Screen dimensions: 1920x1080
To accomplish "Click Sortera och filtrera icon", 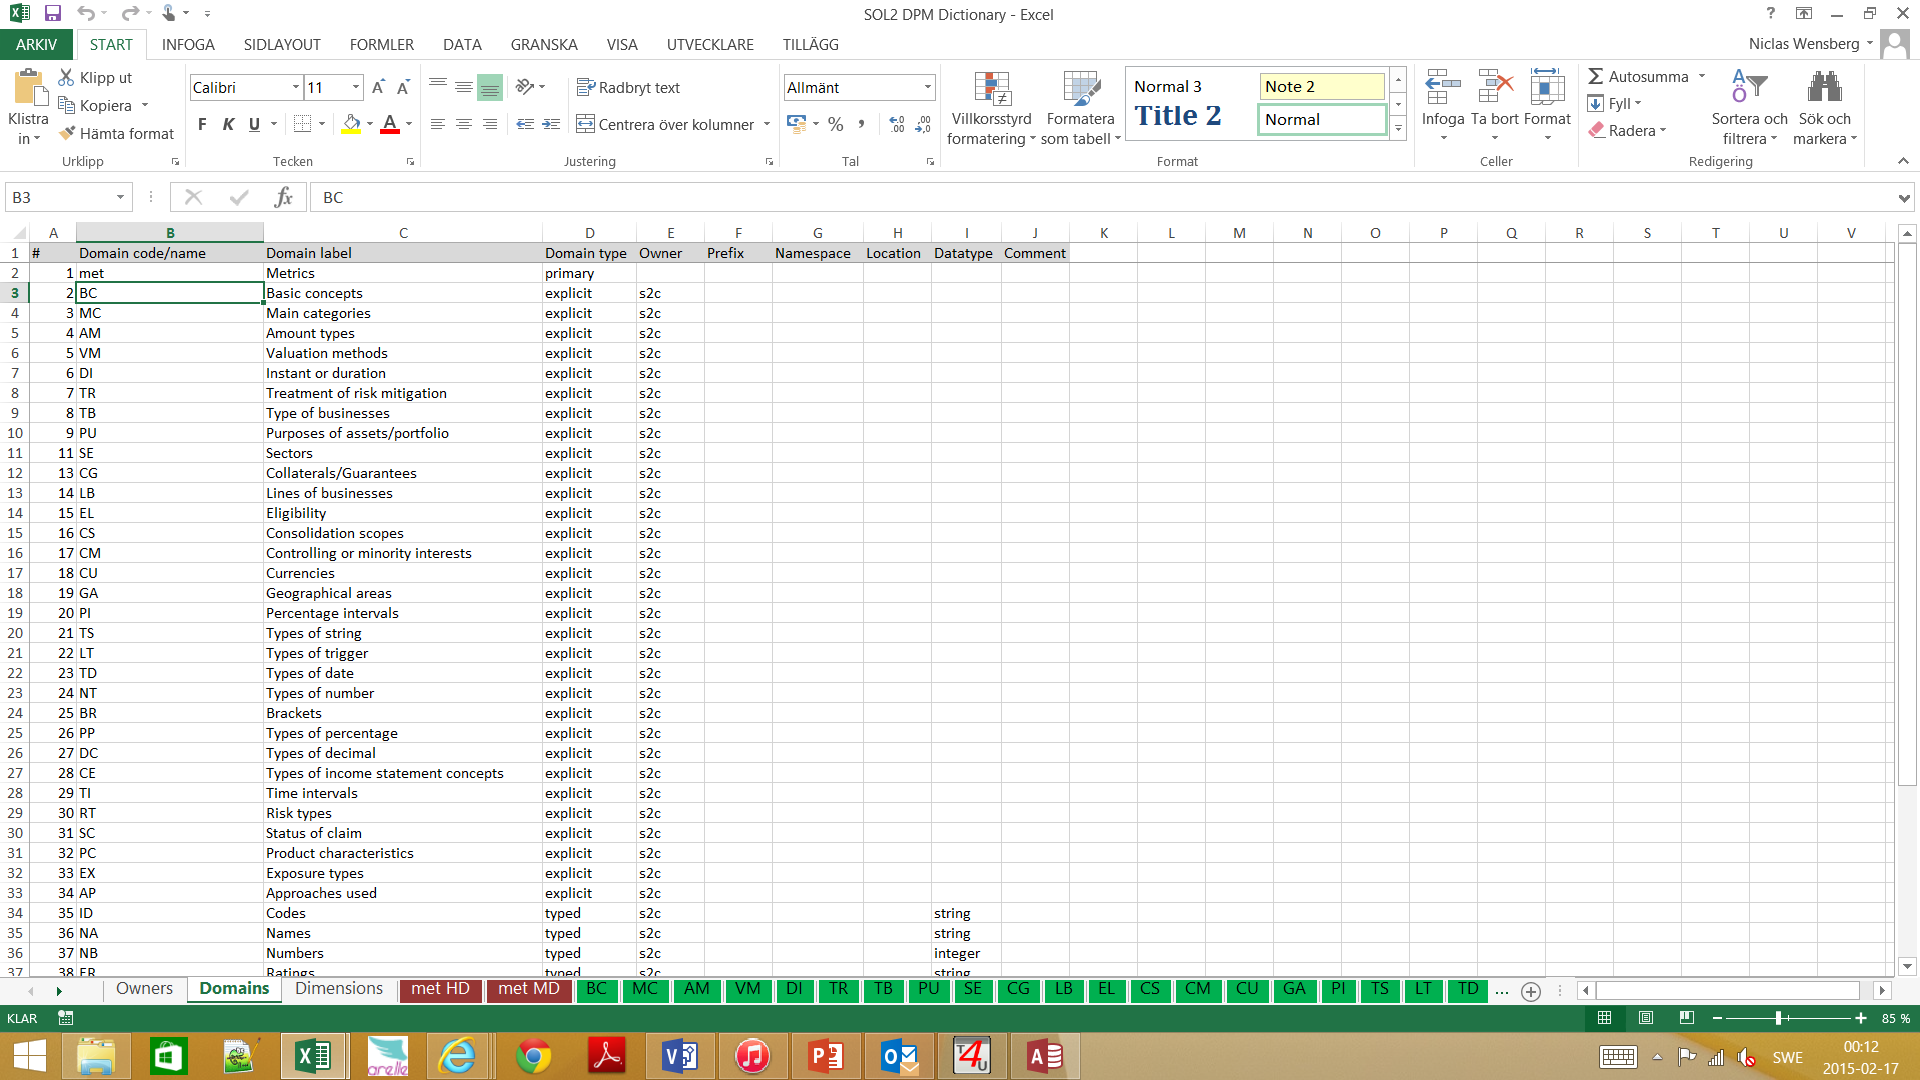I will tap(1749, 87).
